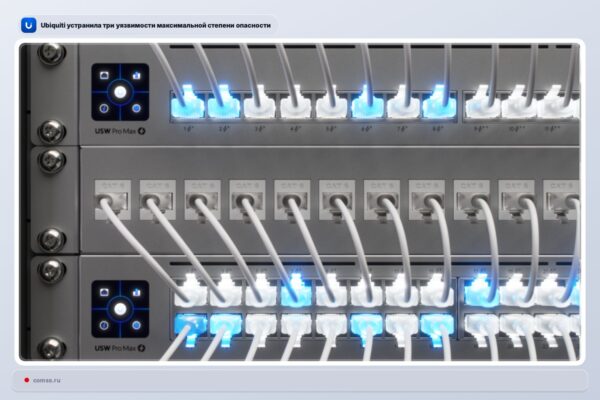Follow the comss.ru source link
The image size is (600, 400).
[47, 380]
